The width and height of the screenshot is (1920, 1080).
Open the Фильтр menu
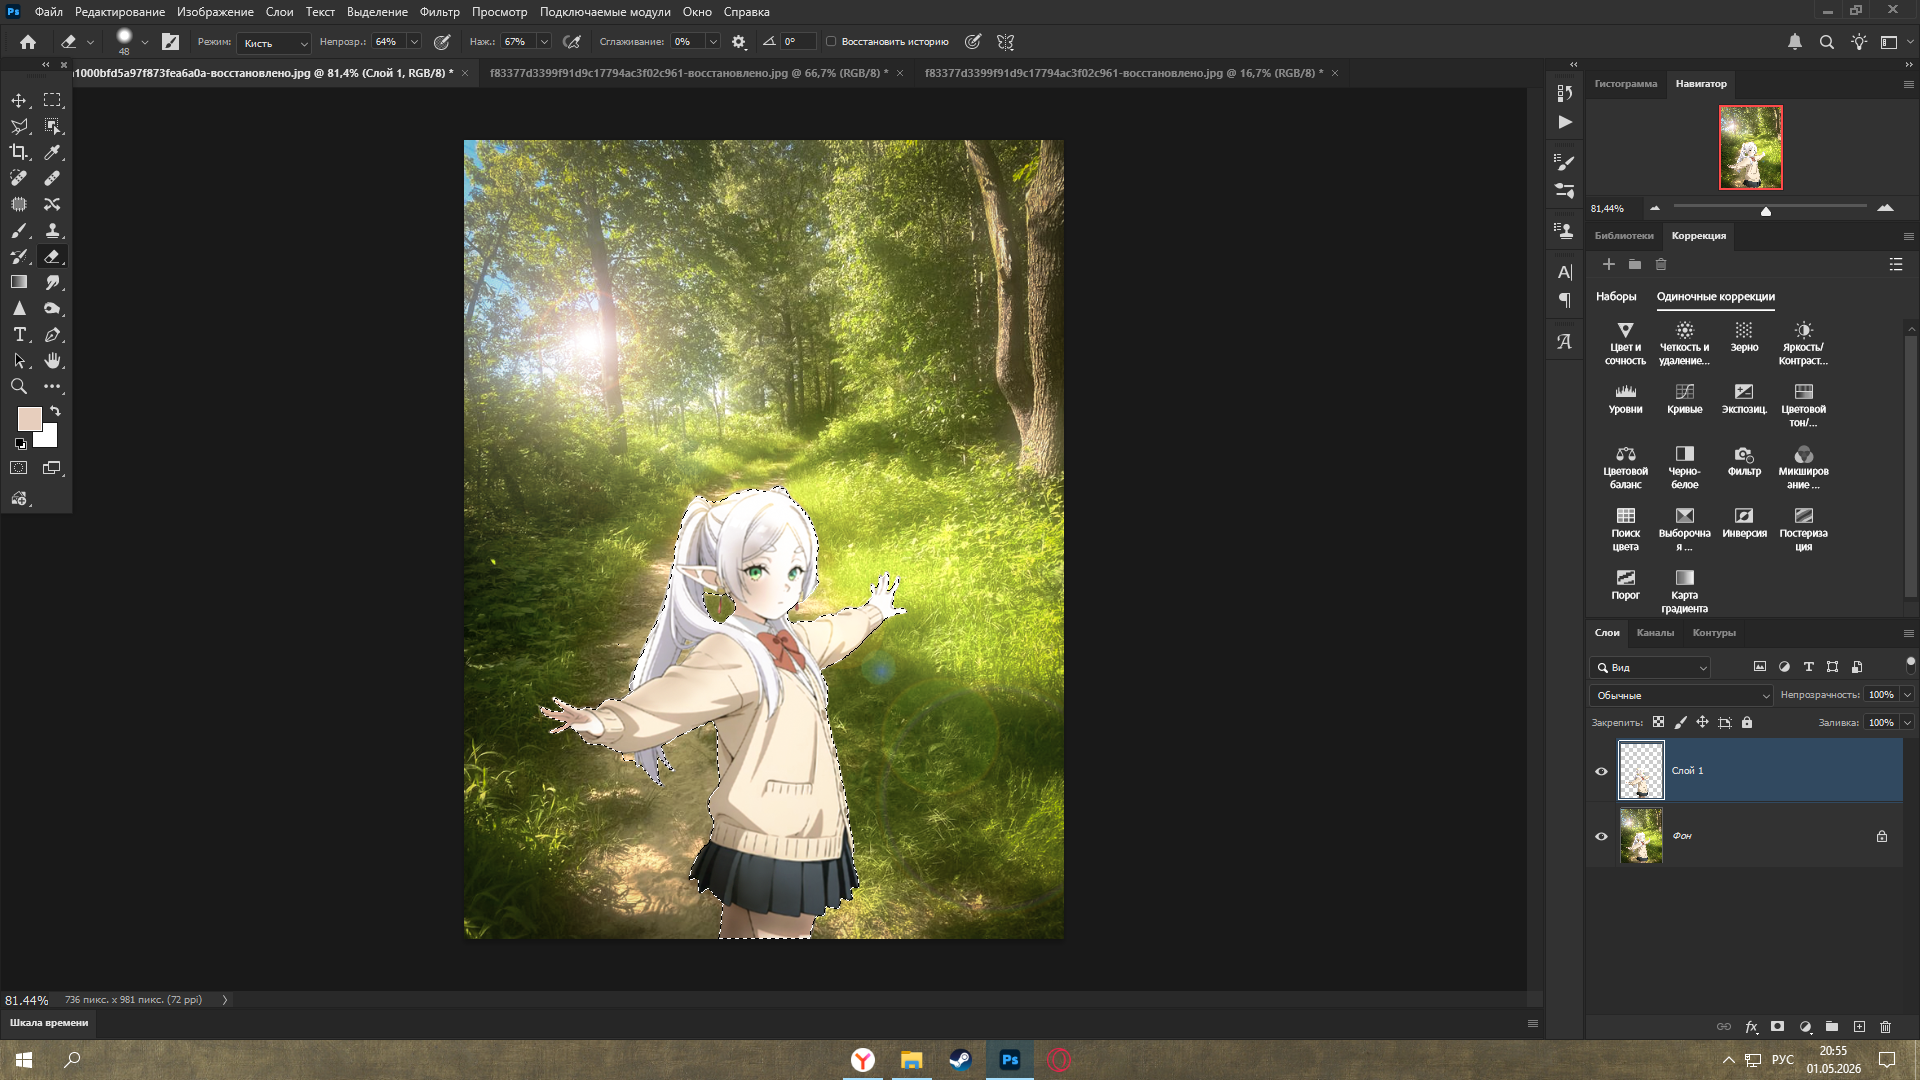[x=439, y=12]
